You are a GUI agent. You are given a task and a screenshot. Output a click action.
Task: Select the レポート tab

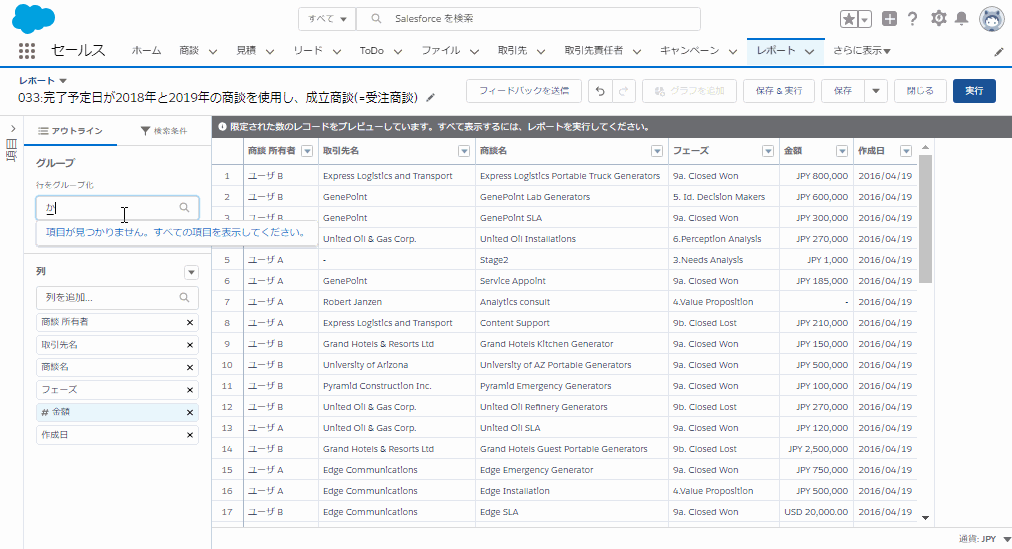point(776,50)
